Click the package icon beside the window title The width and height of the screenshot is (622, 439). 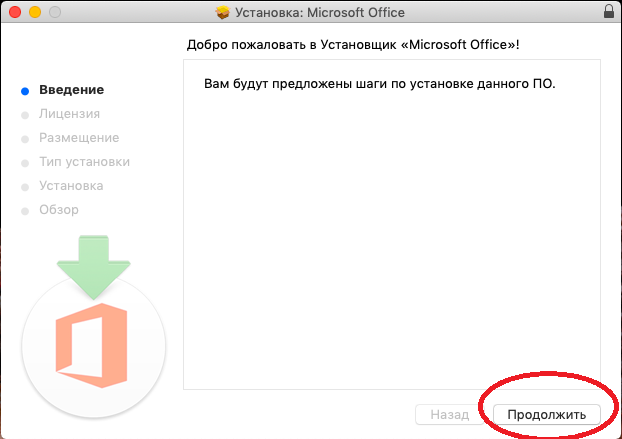pos(223,12)
